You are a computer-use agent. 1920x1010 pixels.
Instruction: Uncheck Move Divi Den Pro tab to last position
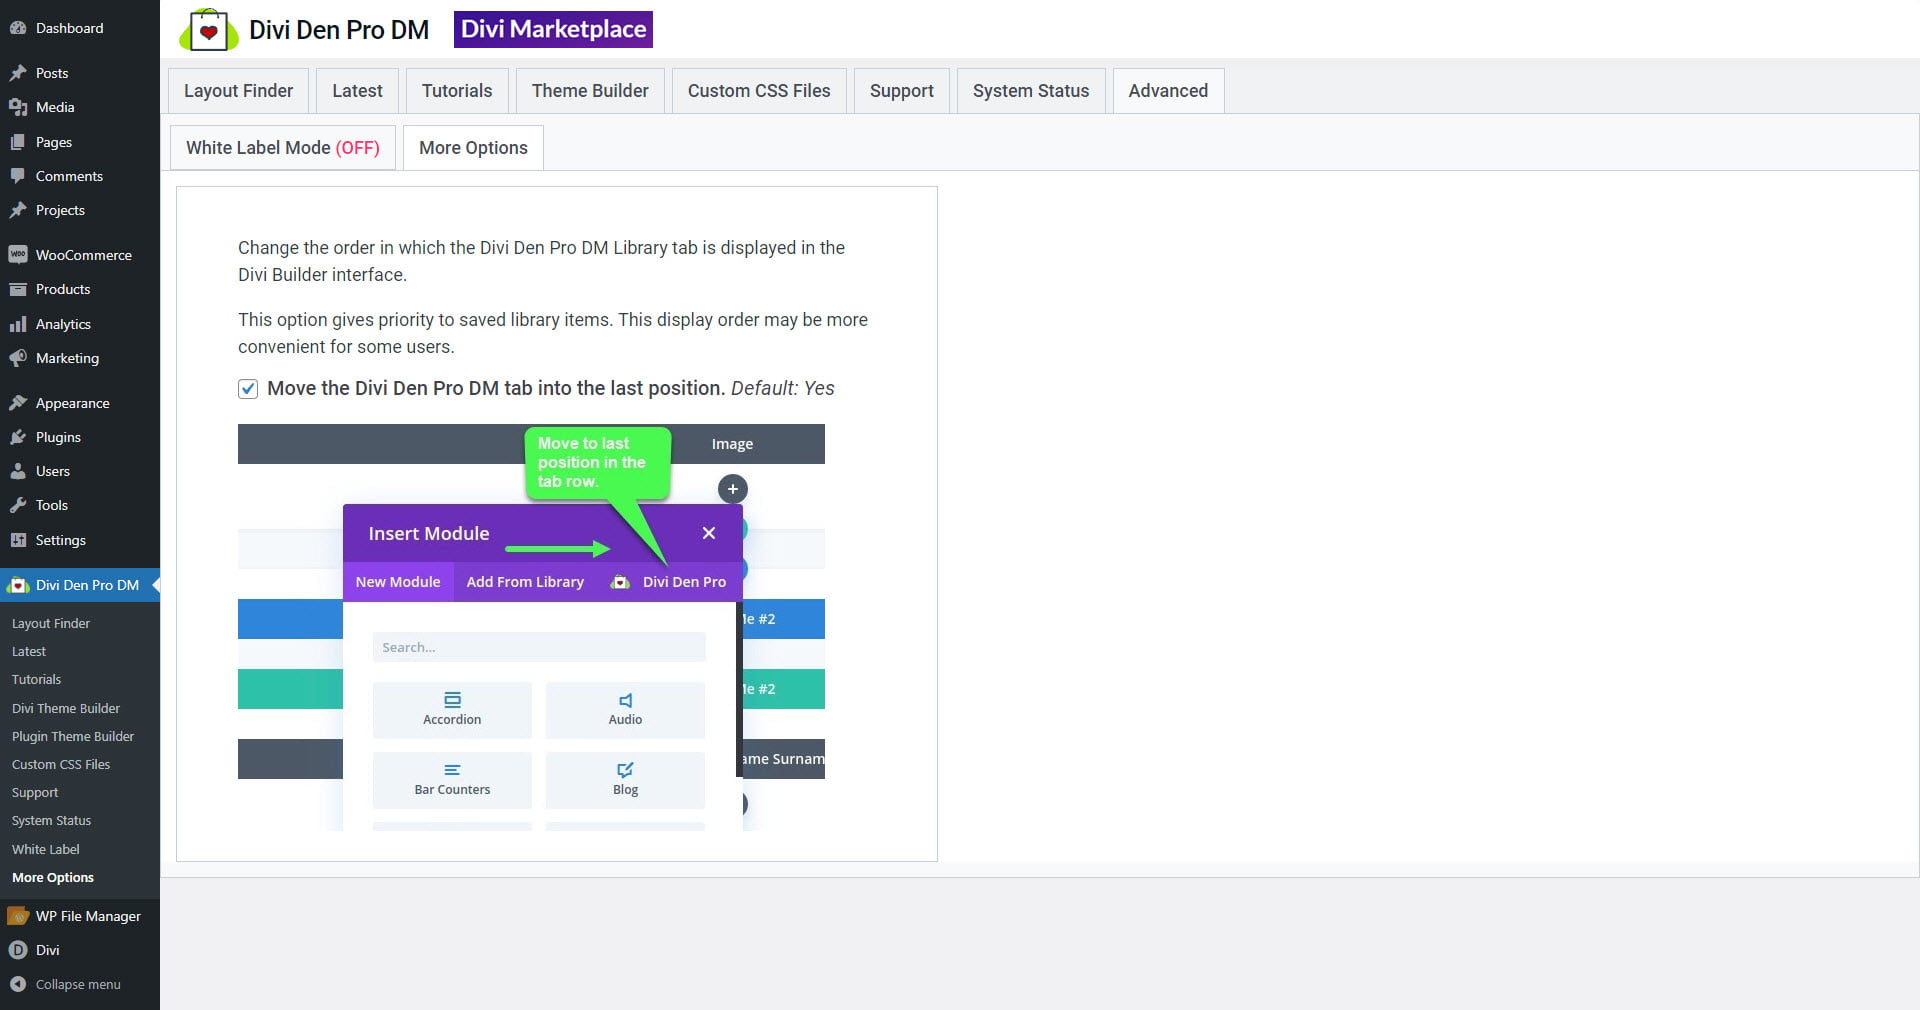coord(248,389)
